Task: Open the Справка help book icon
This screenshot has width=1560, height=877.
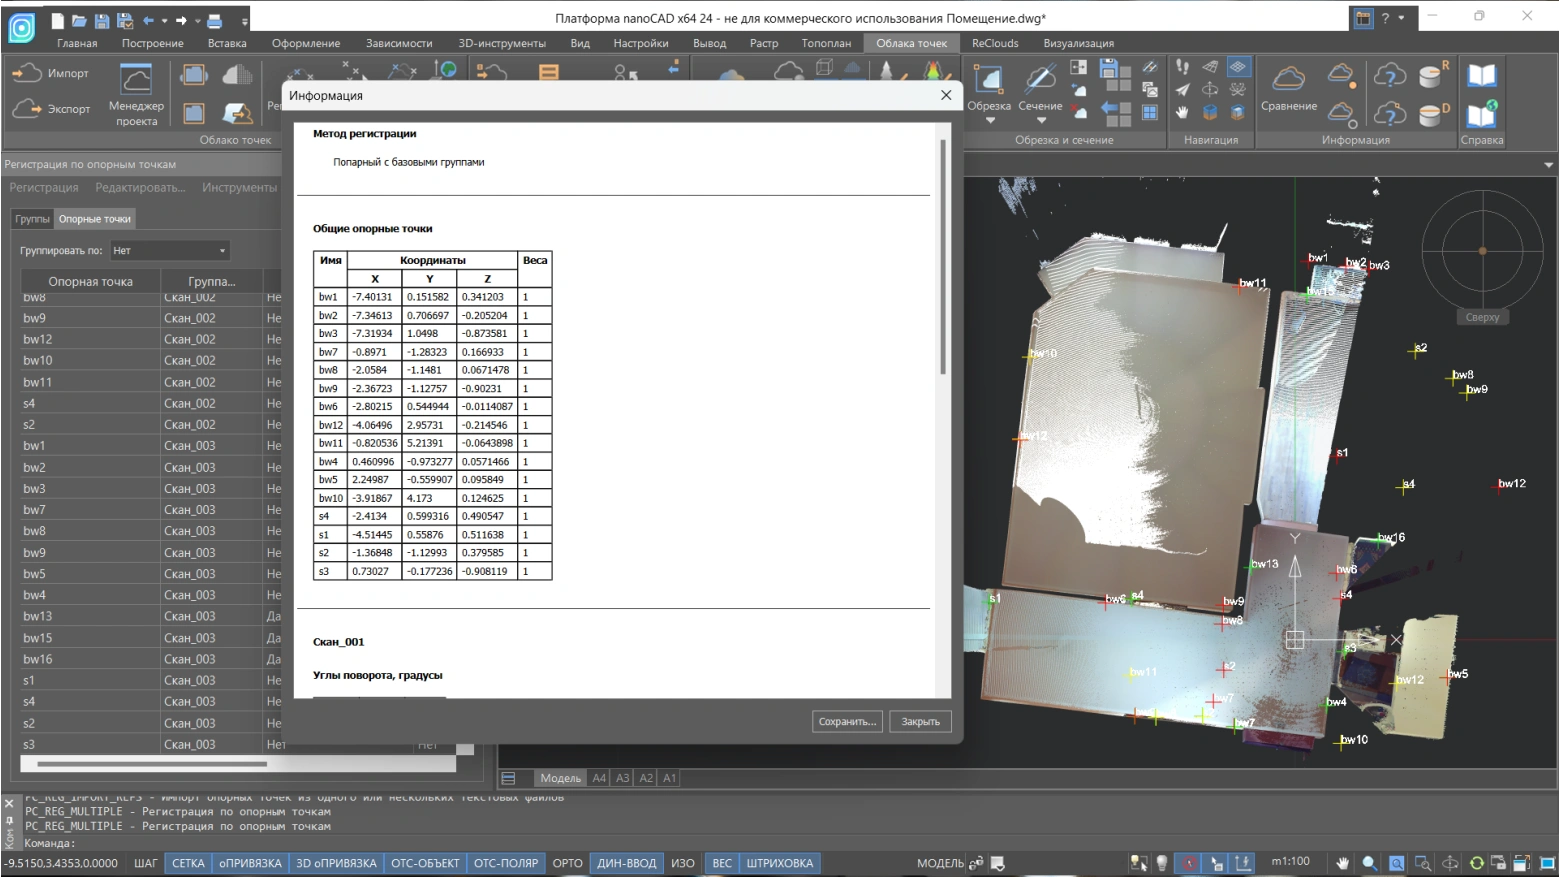Action: point(1481,76)
